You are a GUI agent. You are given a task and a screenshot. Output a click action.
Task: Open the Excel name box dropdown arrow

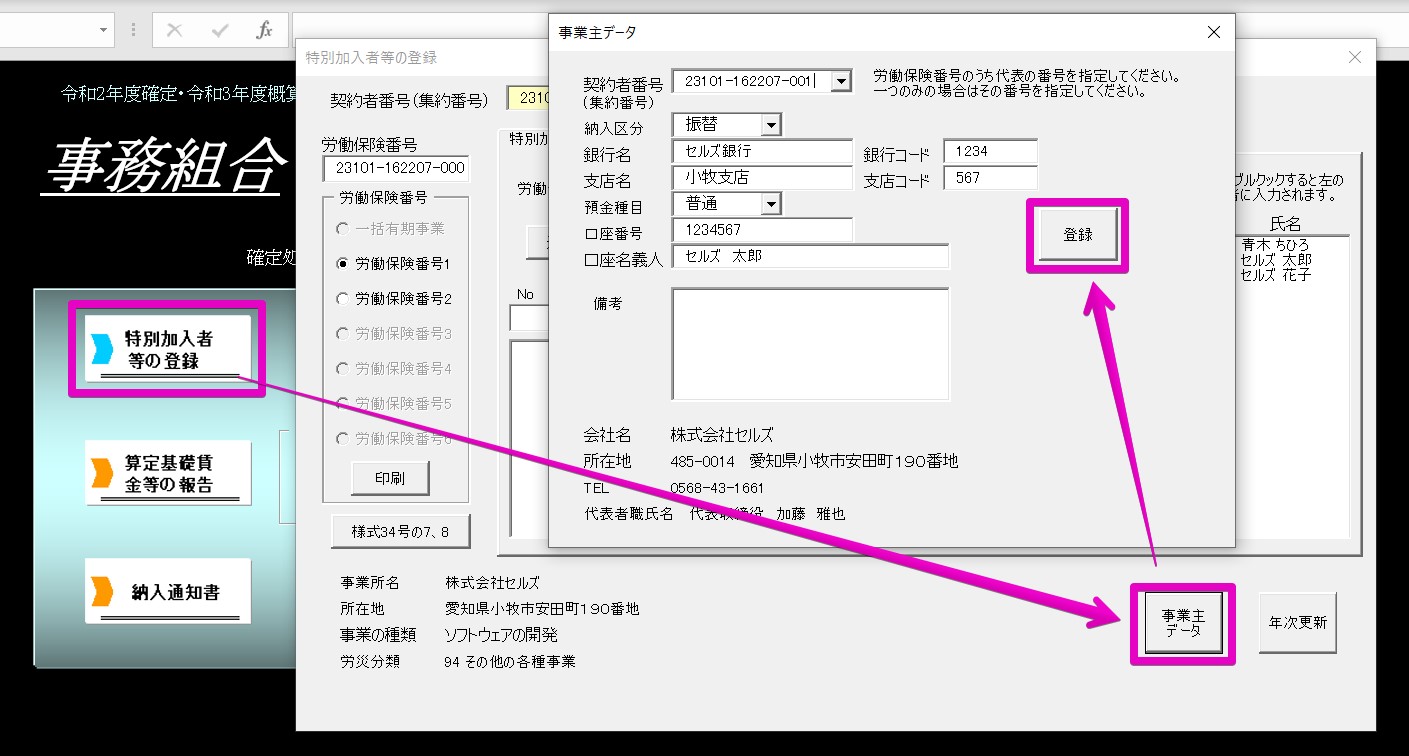(104, 30)
